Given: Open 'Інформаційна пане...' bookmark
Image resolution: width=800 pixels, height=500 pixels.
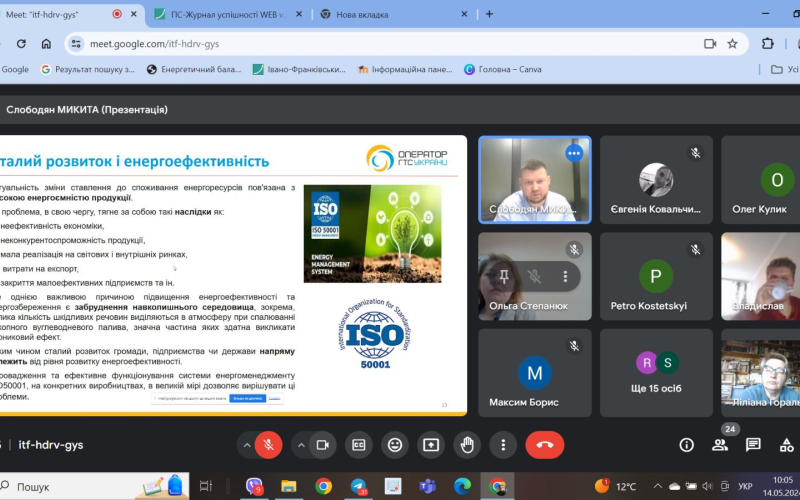Looking at the screenshot, I should [405, 69].
